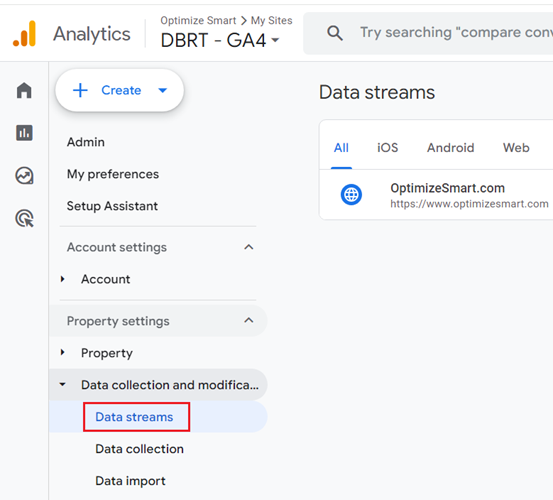Viewport: 553px width, 500px height.
Task: Click the Data collection and modification label
Action: pos(170,385)
